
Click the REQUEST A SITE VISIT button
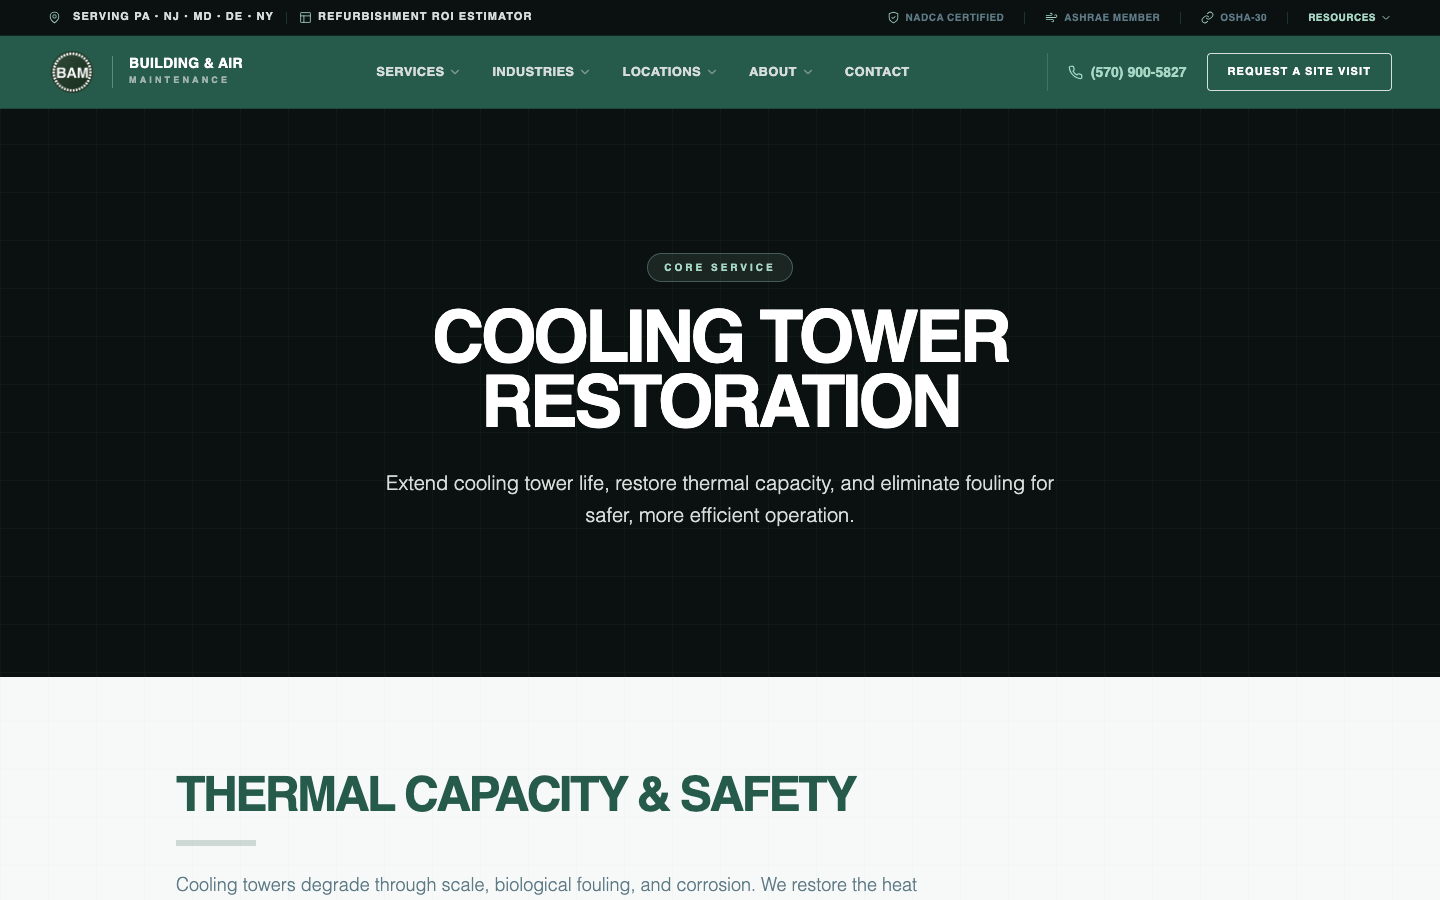(1299, 72)
